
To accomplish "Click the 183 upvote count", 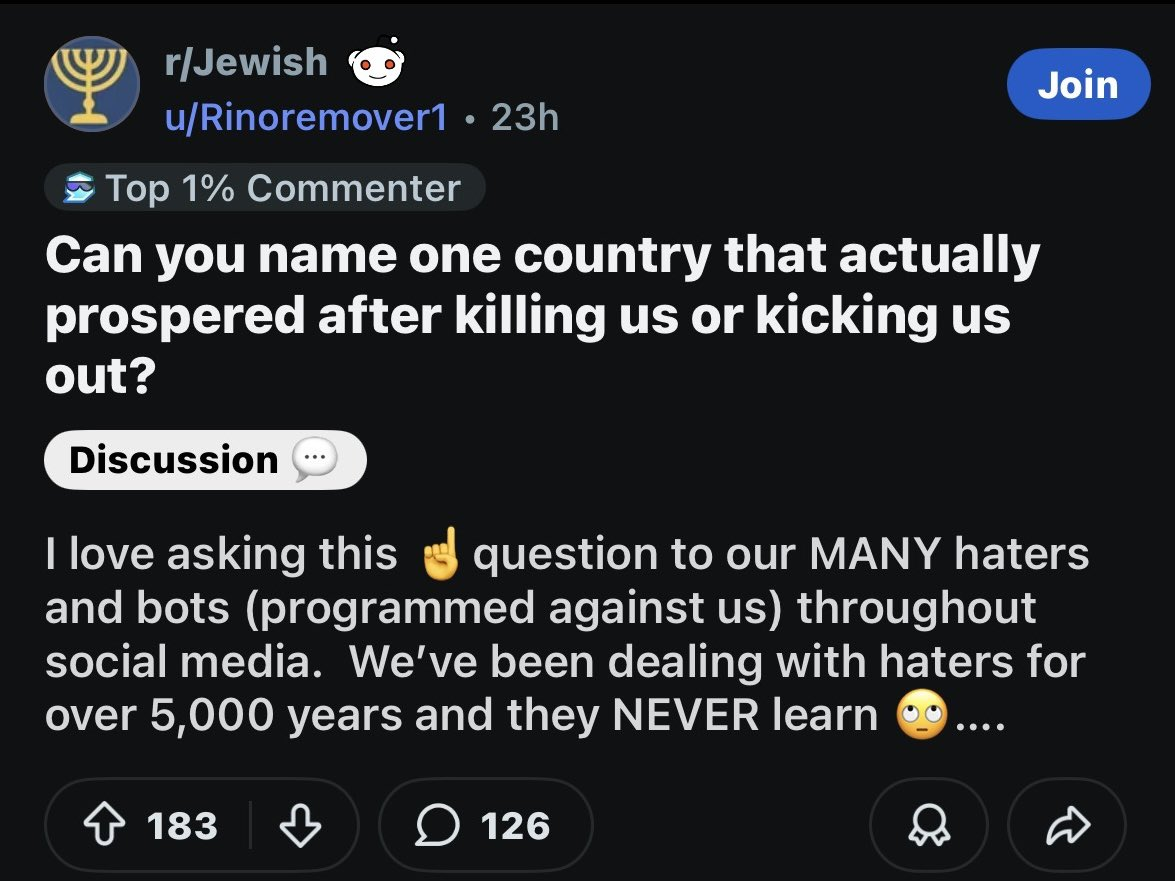I will 182,826.
